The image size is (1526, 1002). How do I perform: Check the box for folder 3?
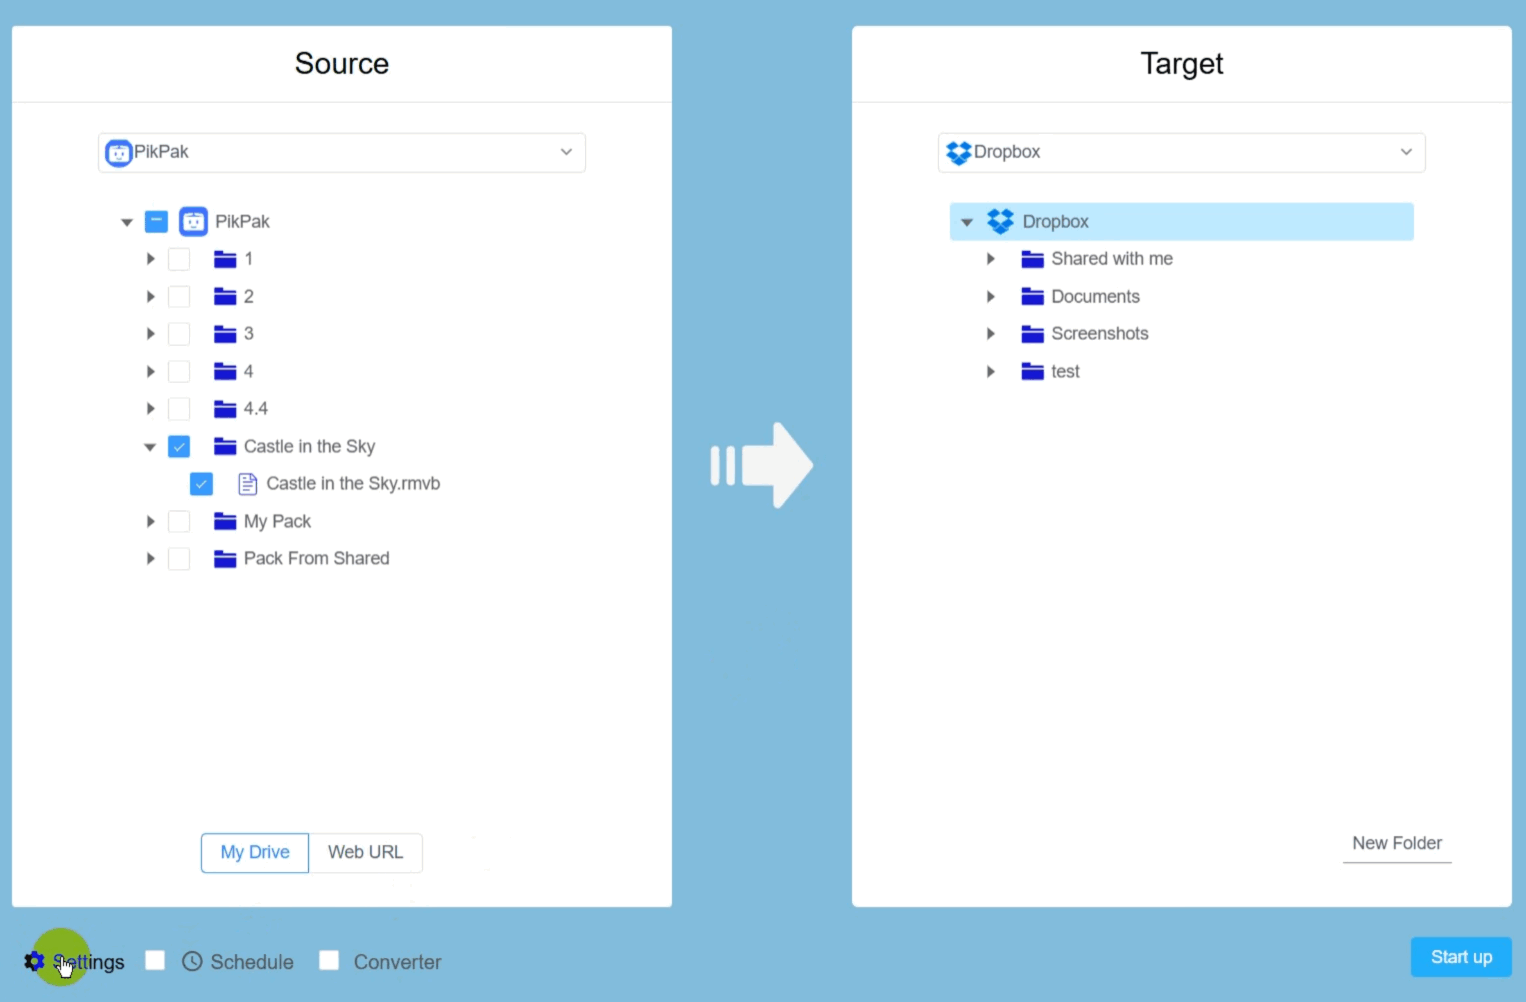point(179,334)
